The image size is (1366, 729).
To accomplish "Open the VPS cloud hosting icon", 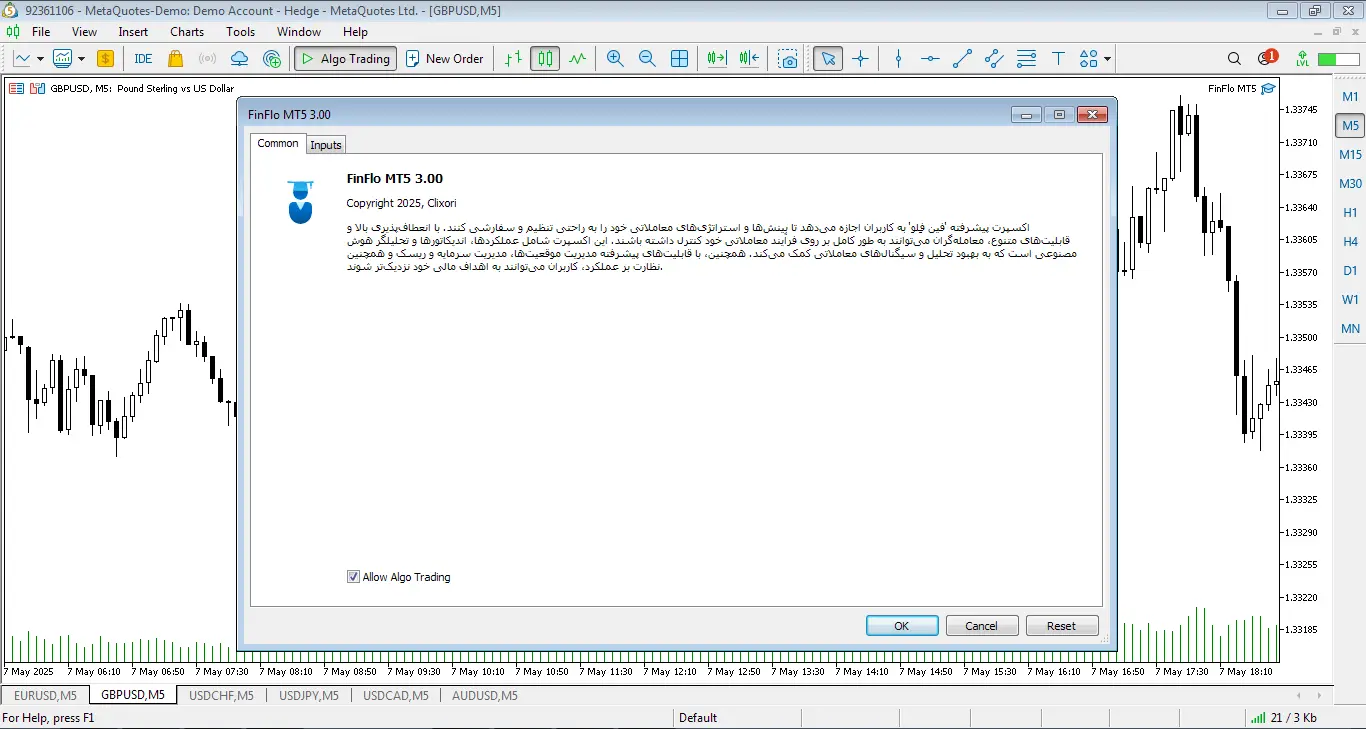I will (239, 59).
